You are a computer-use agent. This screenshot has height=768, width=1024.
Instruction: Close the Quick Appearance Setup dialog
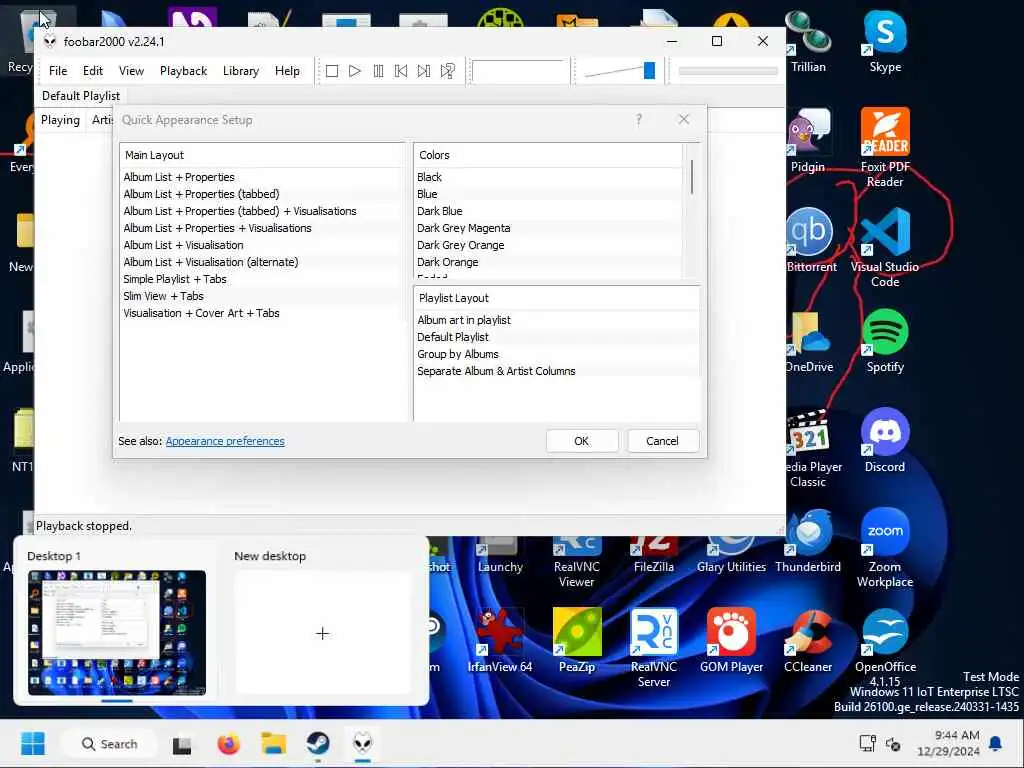[x=684, y=120]
